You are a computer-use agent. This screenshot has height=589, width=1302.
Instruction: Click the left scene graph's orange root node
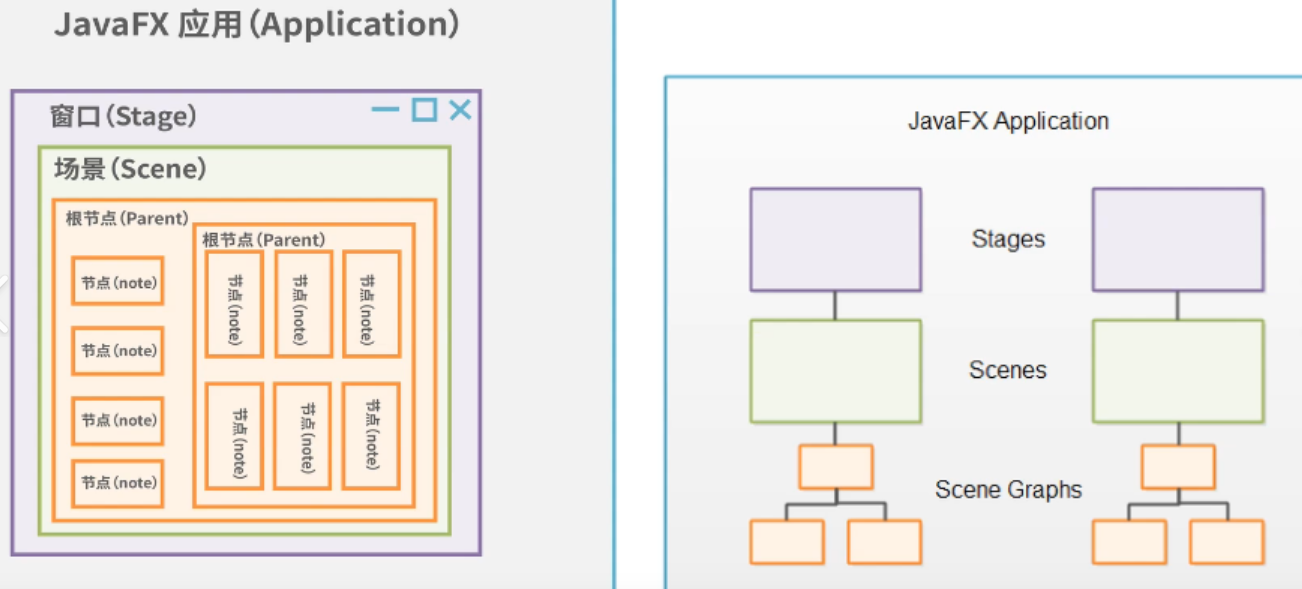[x=836, y=467]
